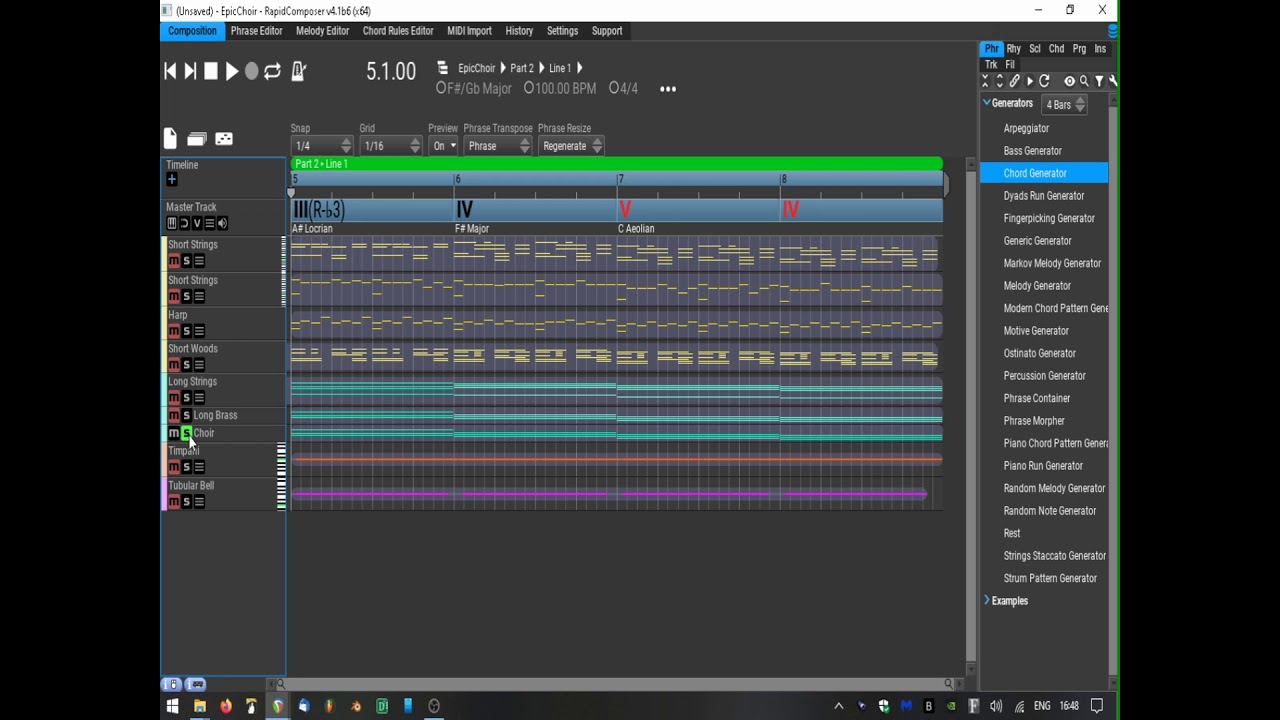Screen dimensions: 1280x720
Task: Collapse the Generators tree section
Action: tap(987, 103)
